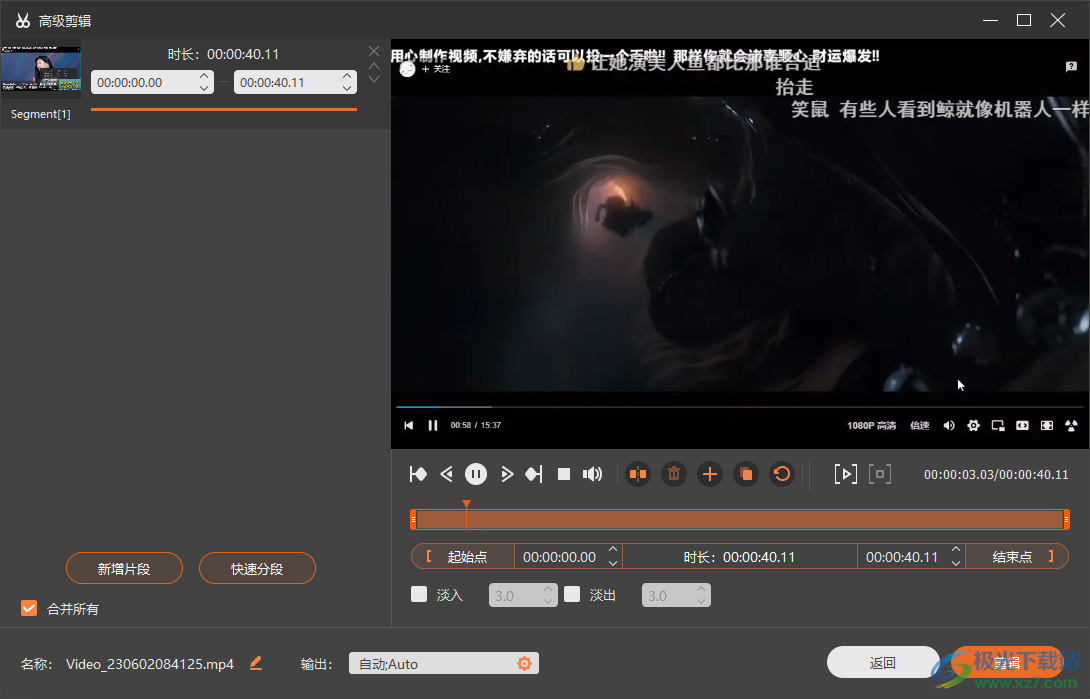Image resolution: width=1090 pixels, height=699 pixels.
Task: Click the segment list end time field
Action: [x=295, y=82]
